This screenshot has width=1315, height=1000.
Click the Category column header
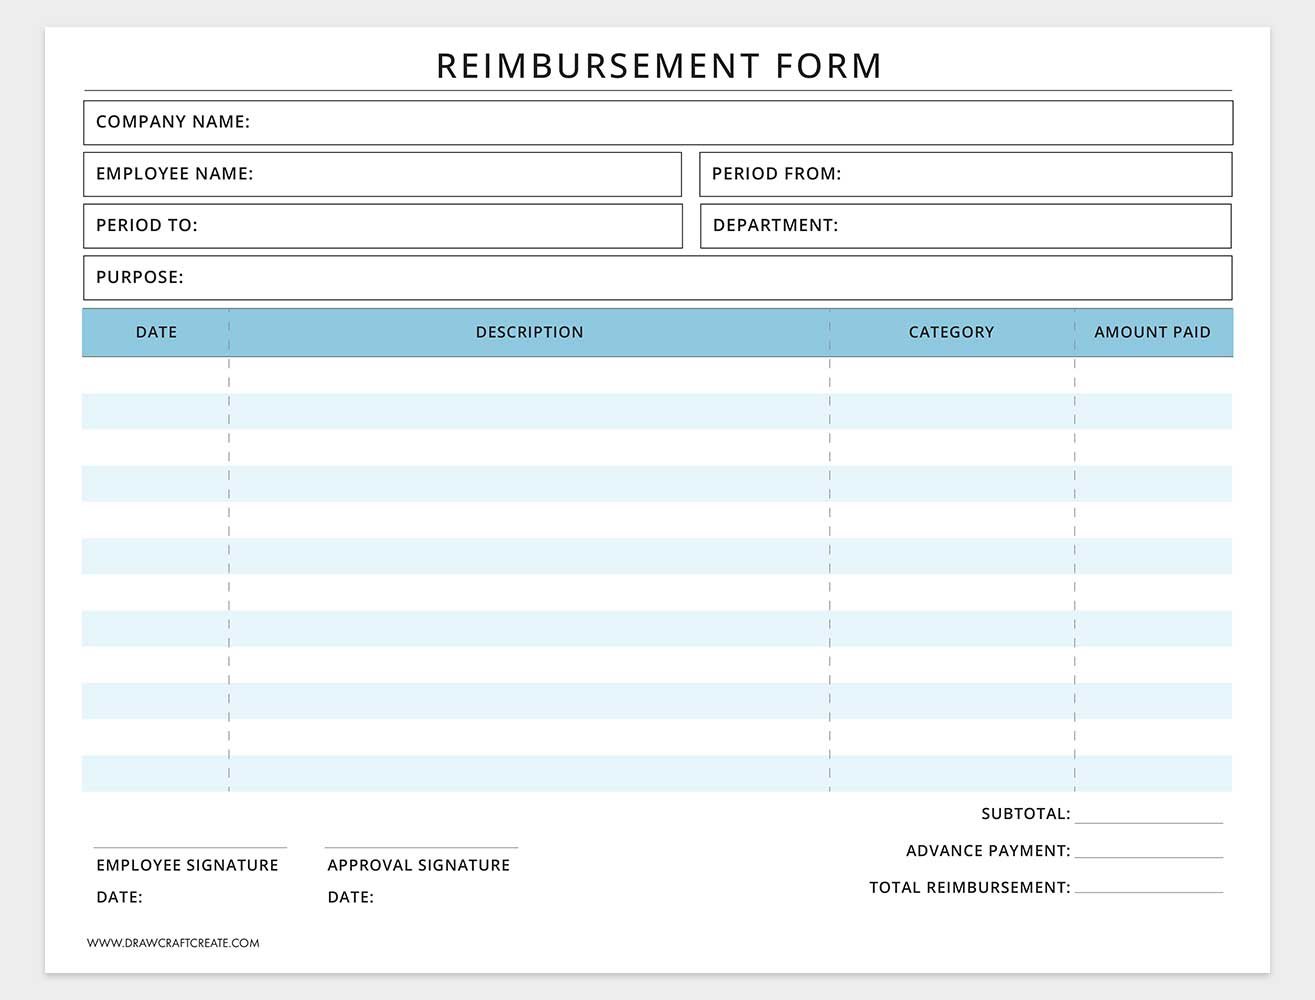click(951, 332)
